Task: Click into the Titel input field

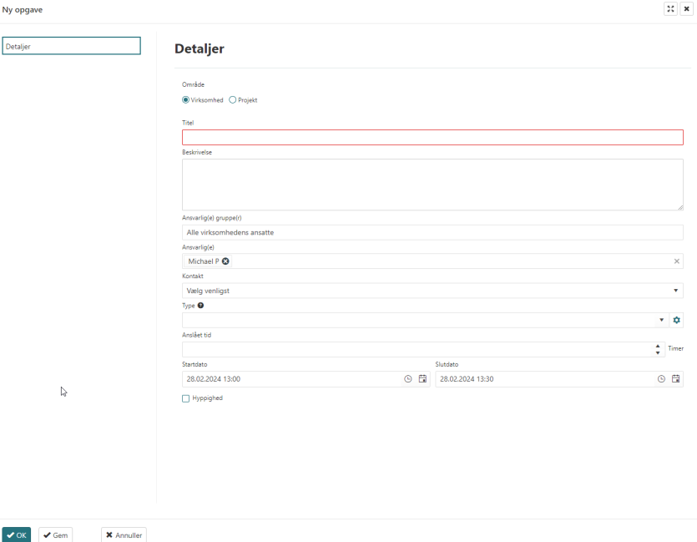Action: coord(432,137)
